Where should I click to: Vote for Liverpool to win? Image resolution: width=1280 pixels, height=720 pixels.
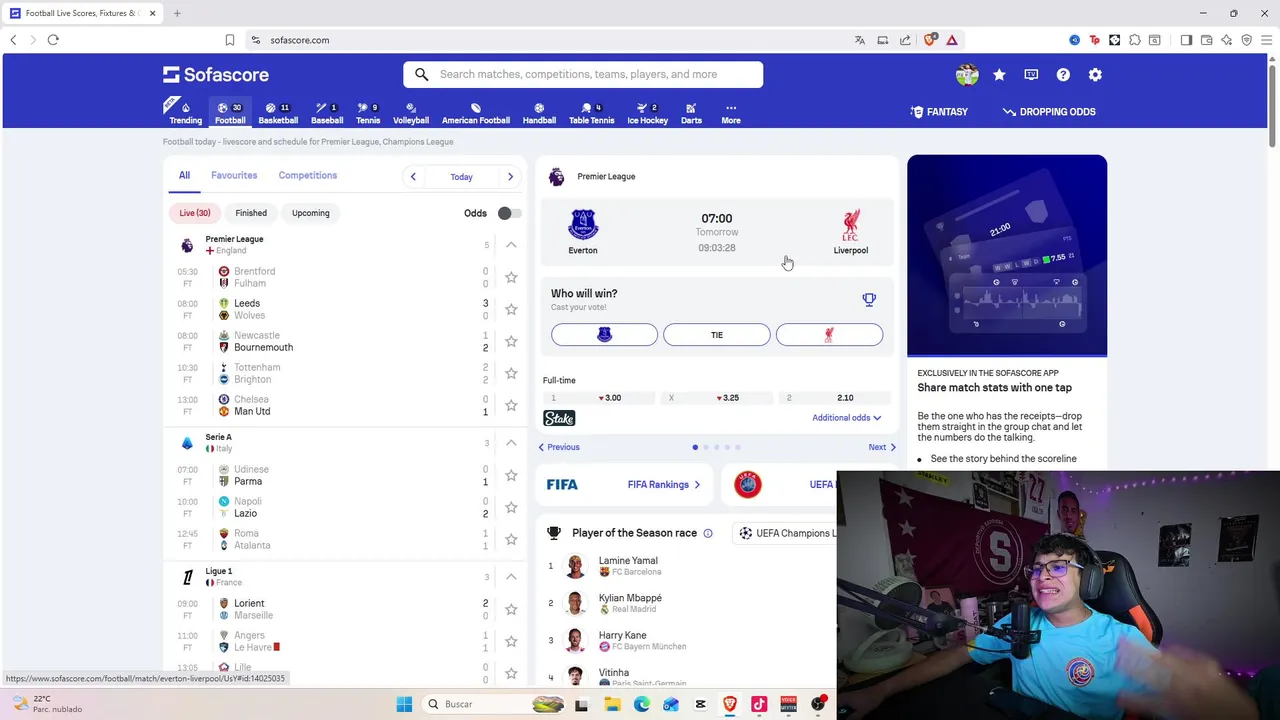[829, 335]
